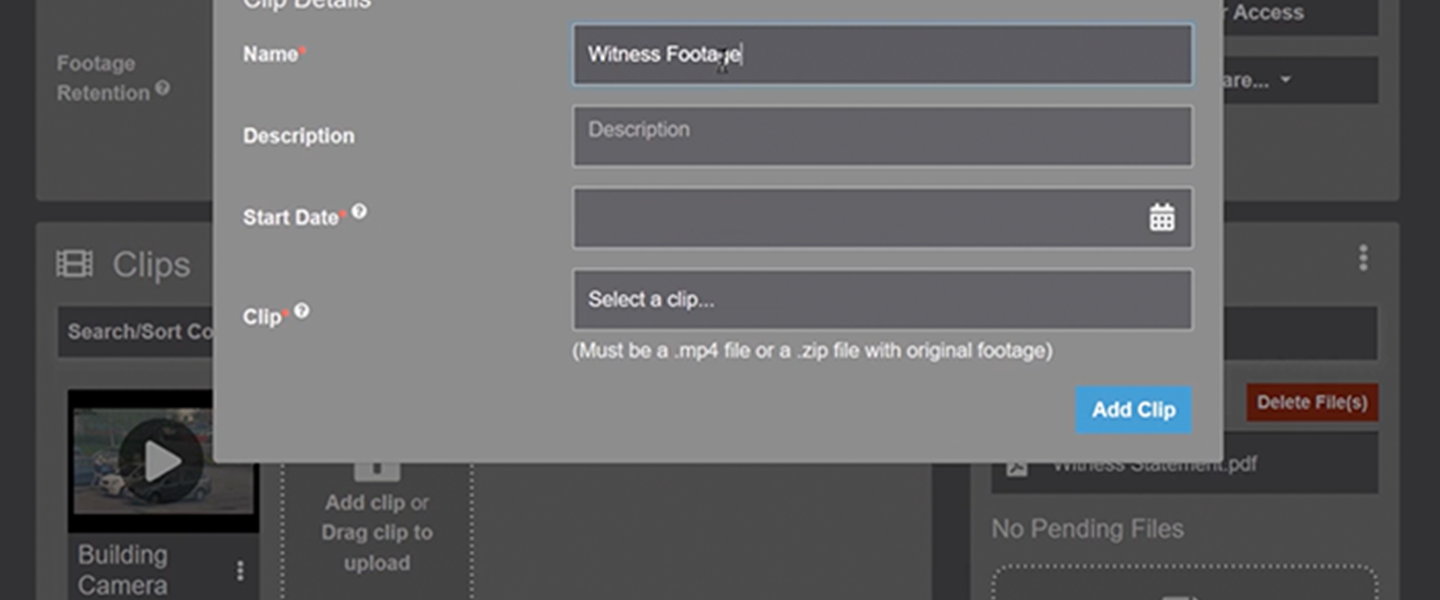Open the Select a clip chooser
Image resolution: width=1440 pixels, height=600 pixels.
(882, 299)
